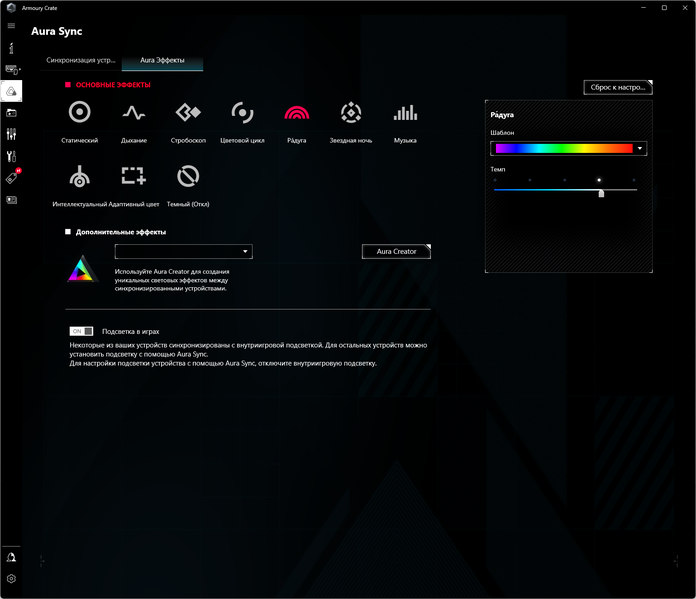Click the Aura Creator prism logo

[83, 269]
